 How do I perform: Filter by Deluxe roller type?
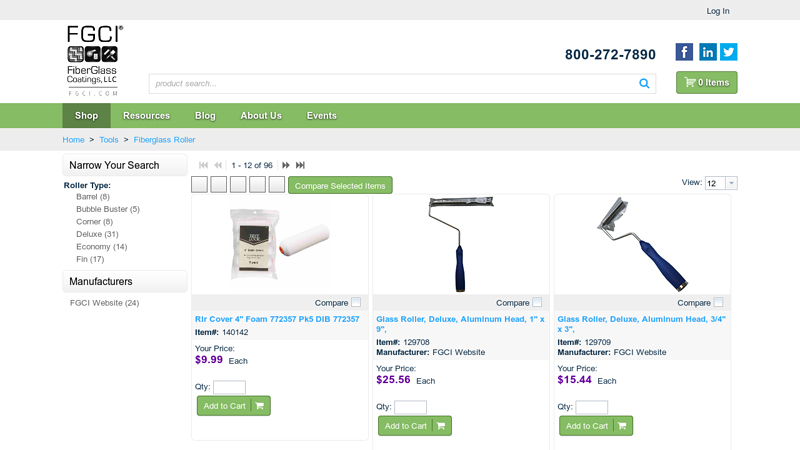coord(97,234)
